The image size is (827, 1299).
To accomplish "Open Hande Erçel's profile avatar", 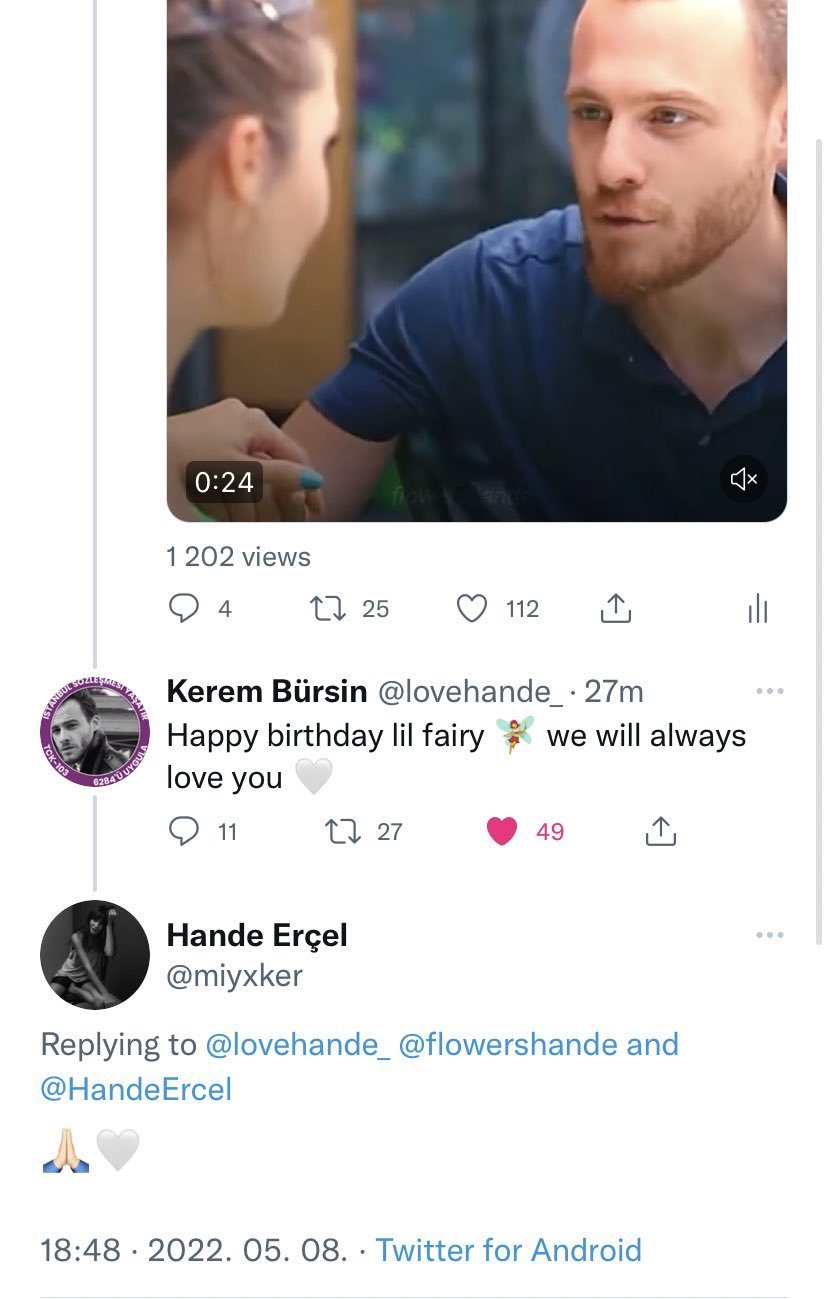I will pyautogui.click(x=95, y=955).
